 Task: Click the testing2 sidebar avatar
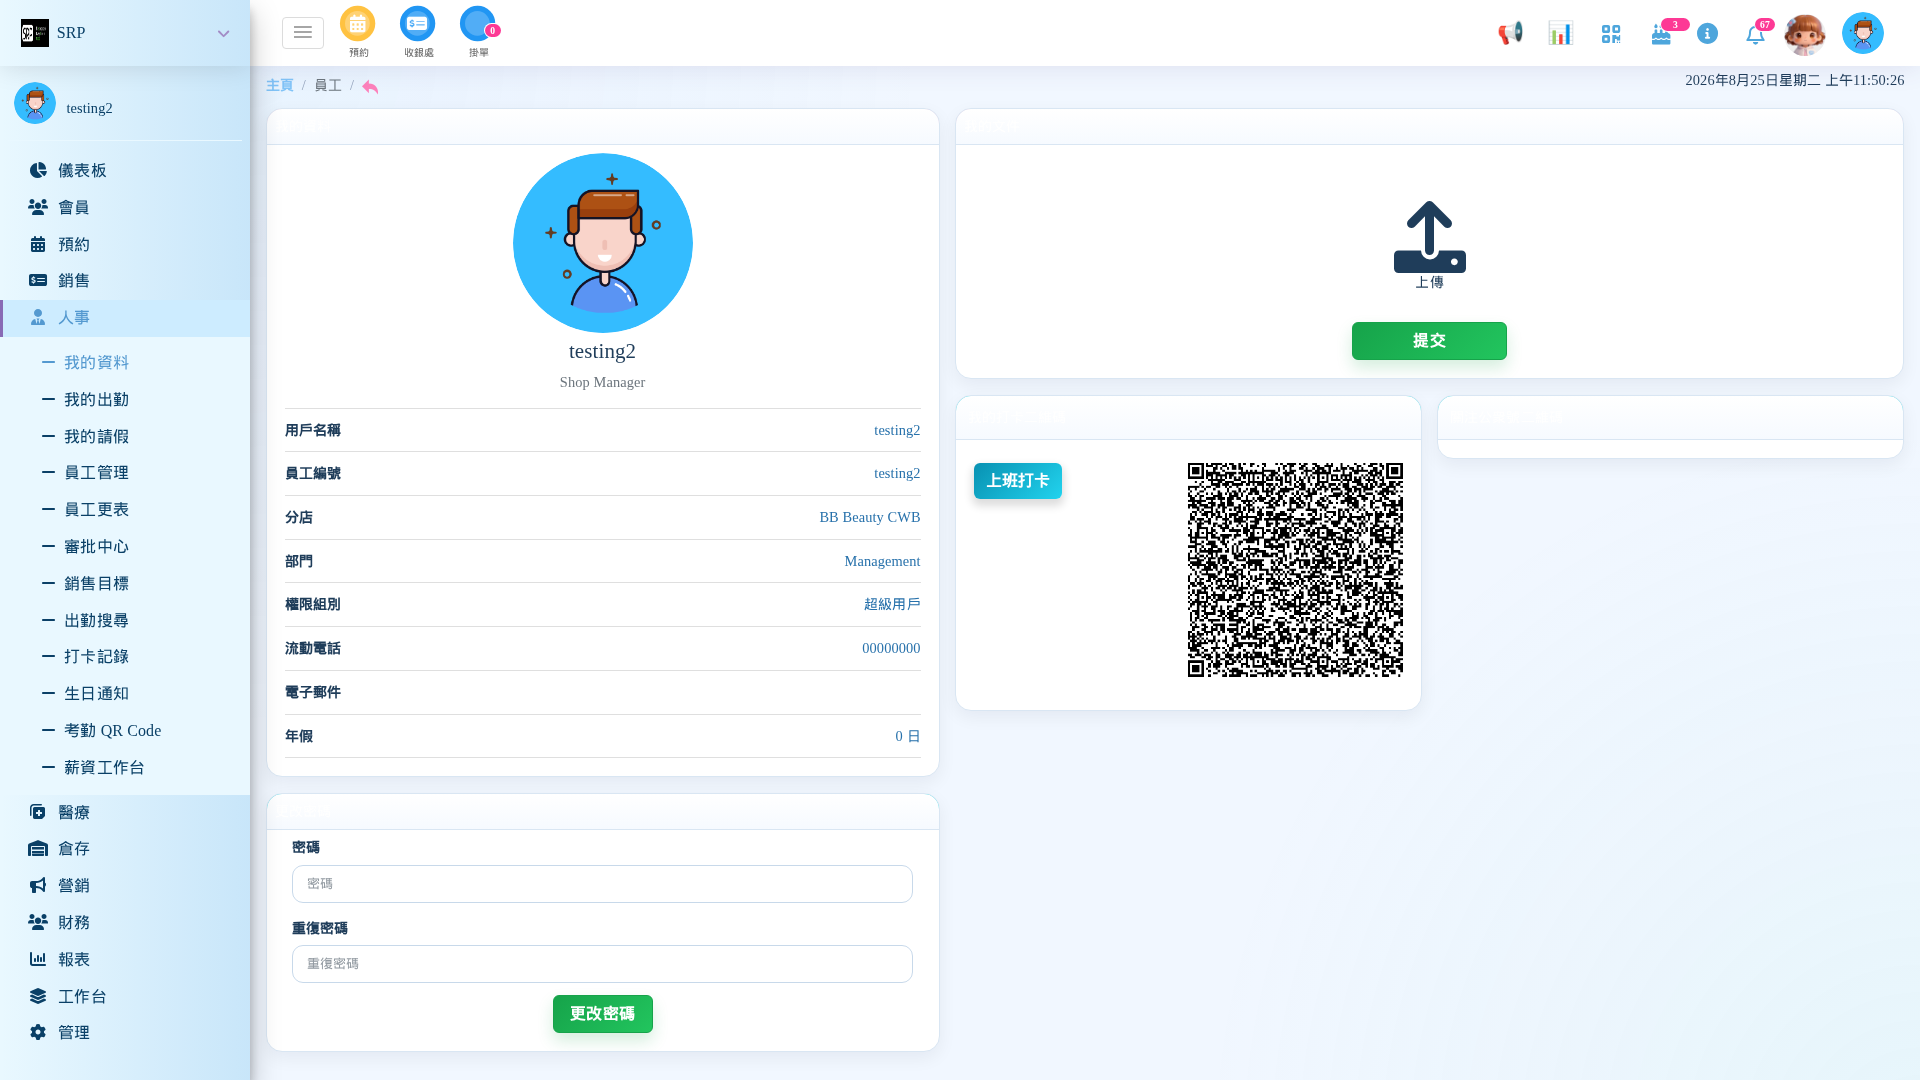coord(35,103)
